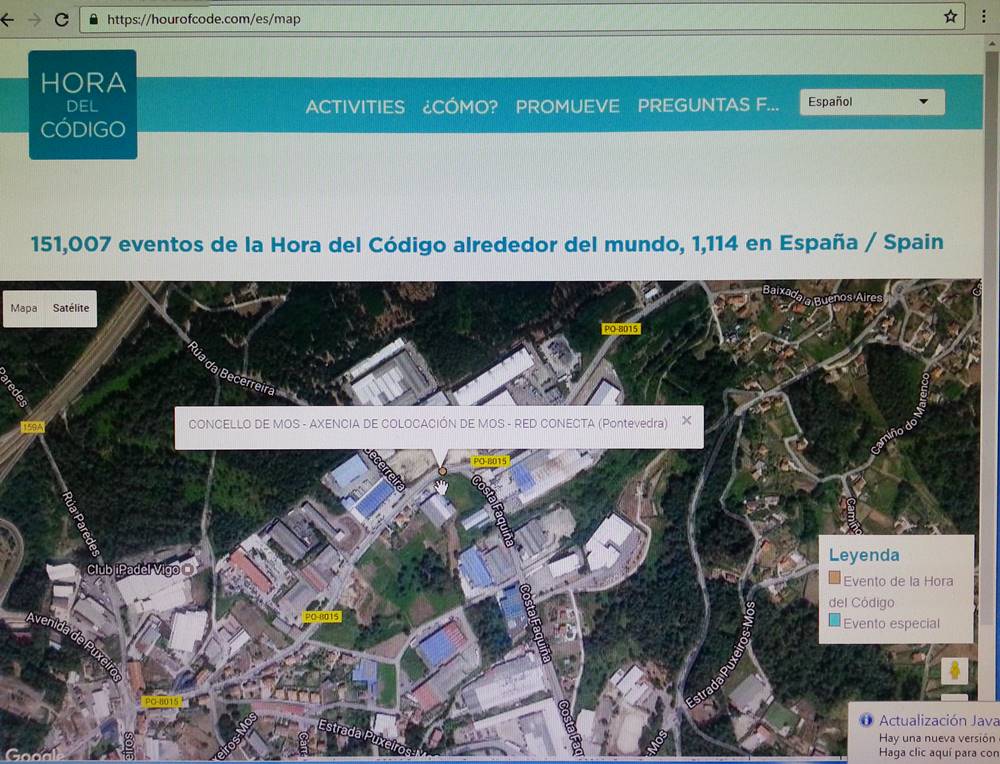The image size is (1000, 764).
Task: Click the Avenida de Puxeiros street label
Action: point(74,647)
